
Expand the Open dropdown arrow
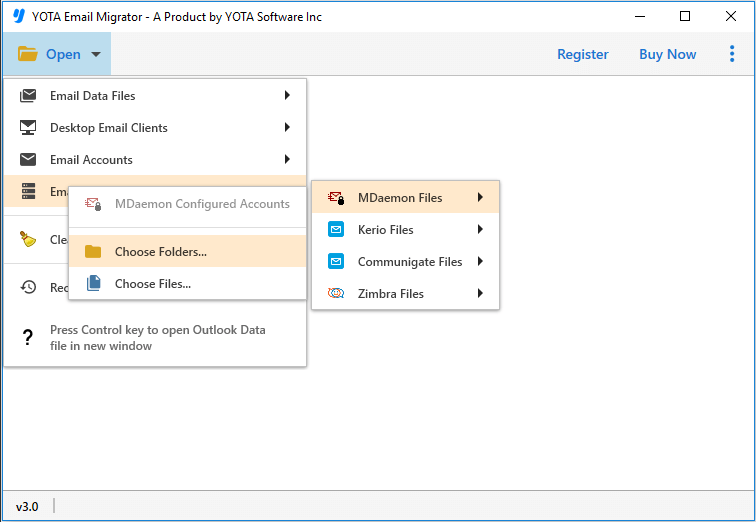[x=96, y=54]
